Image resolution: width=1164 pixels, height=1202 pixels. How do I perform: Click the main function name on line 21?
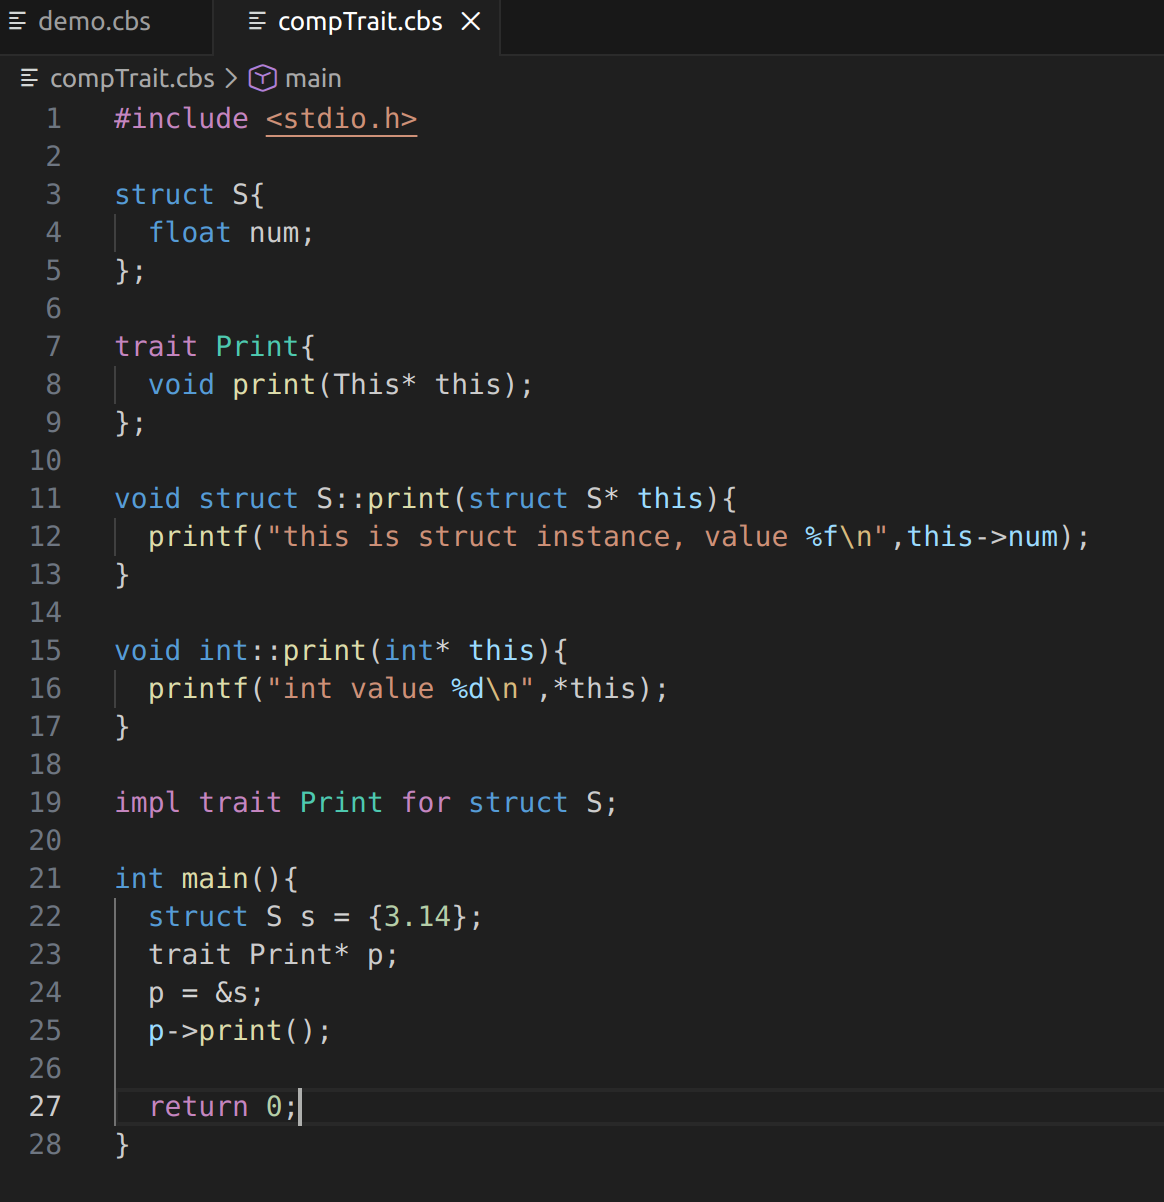215,878
